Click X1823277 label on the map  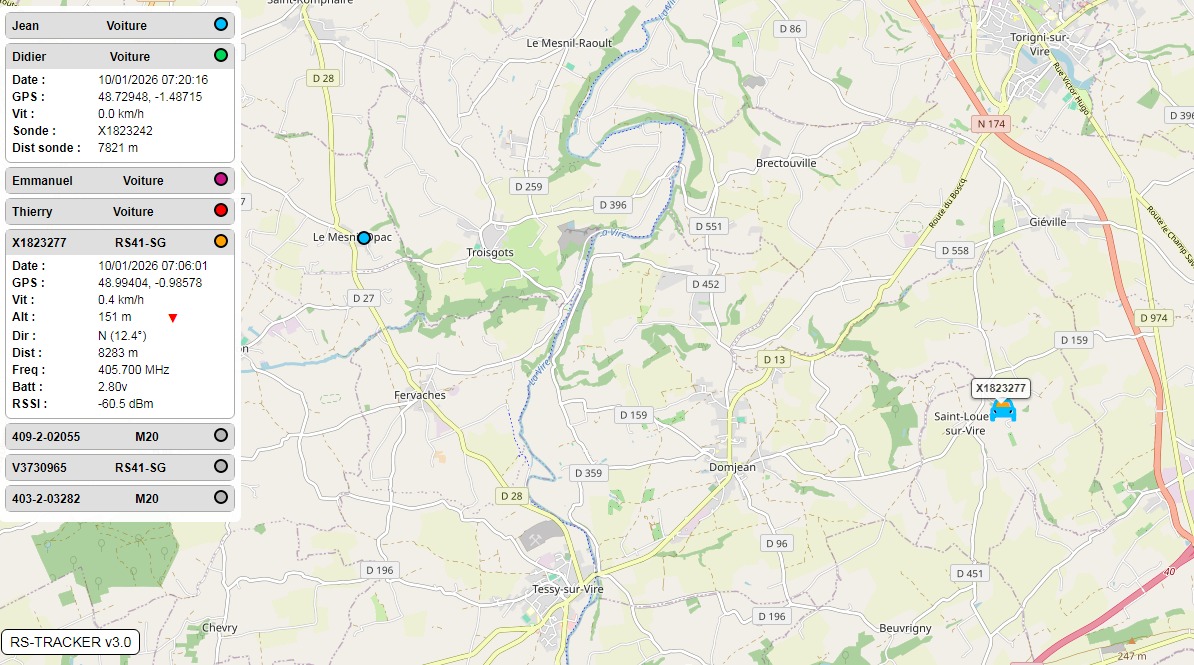click(1001, 388)
